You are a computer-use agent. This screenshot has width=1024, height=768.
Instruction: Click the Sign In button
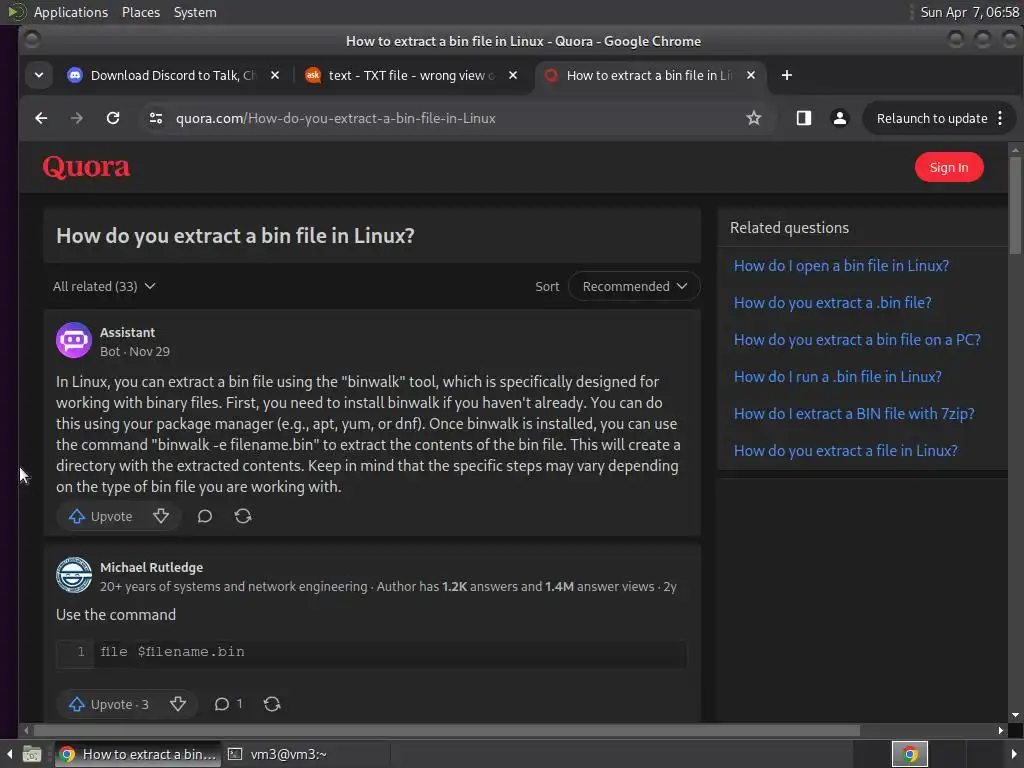pos(949,167)
